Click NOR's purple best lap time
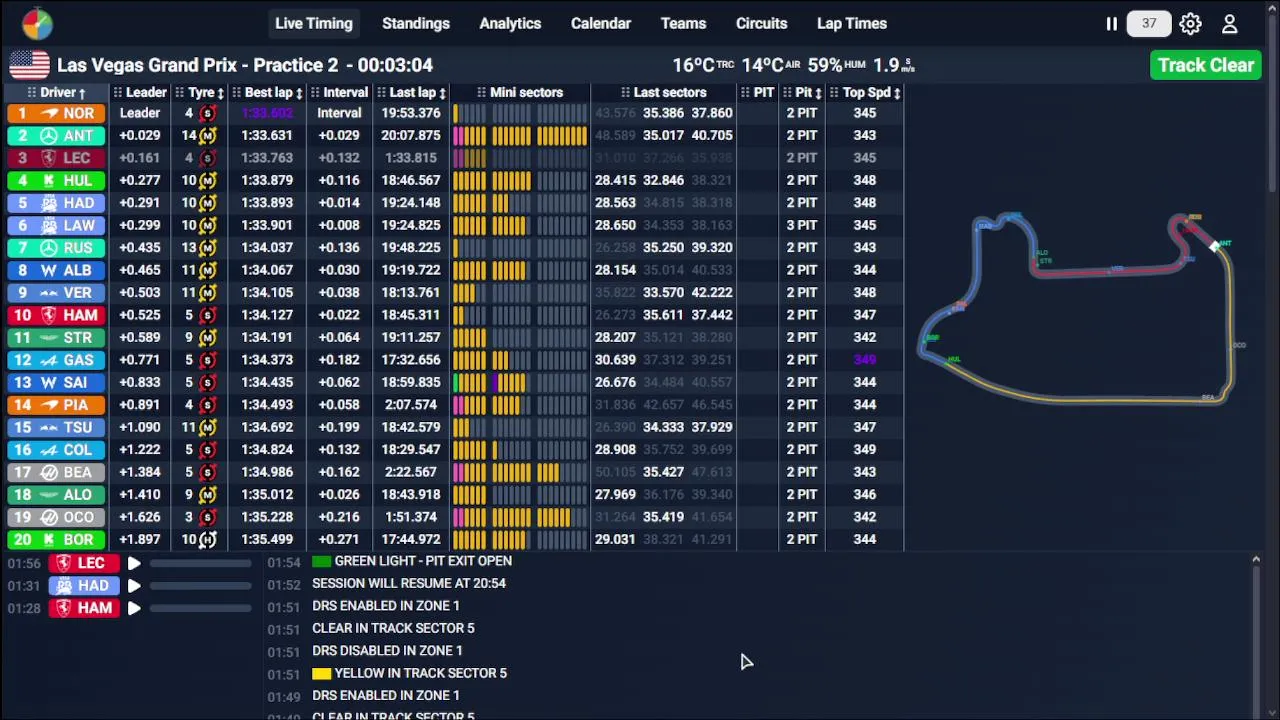 (266, 113)
